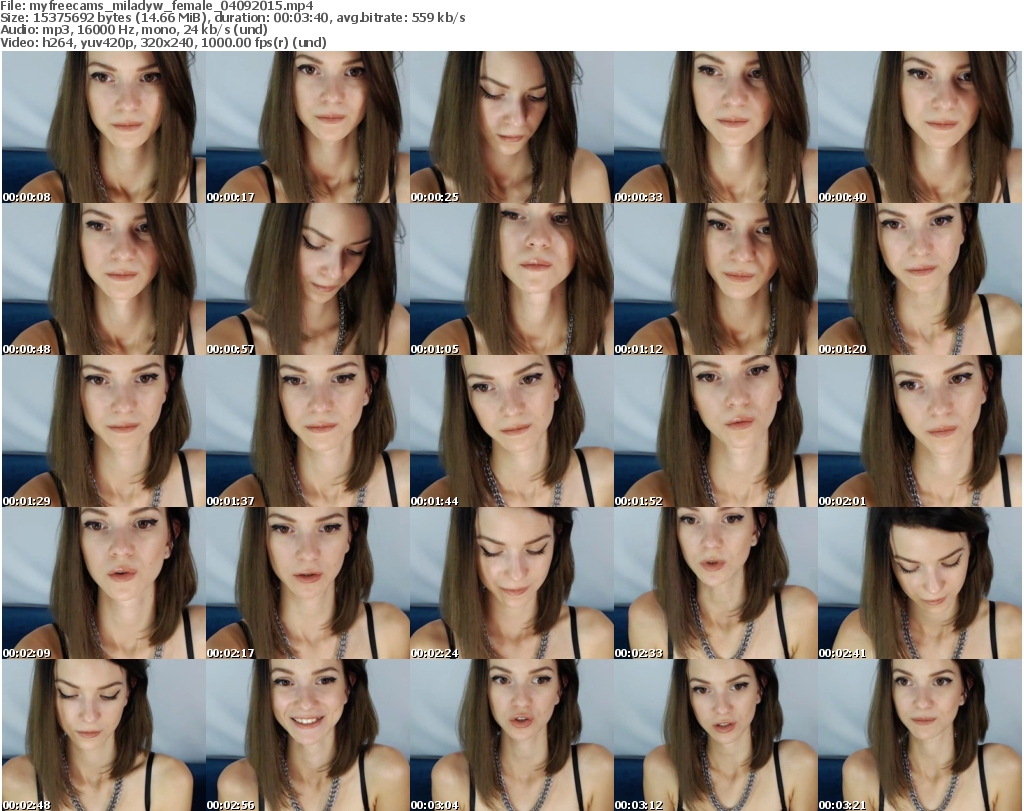Screen dimensions: 1024x811
Task: View the frame labeled 00:03:21
Action: [x=920, y=735]
